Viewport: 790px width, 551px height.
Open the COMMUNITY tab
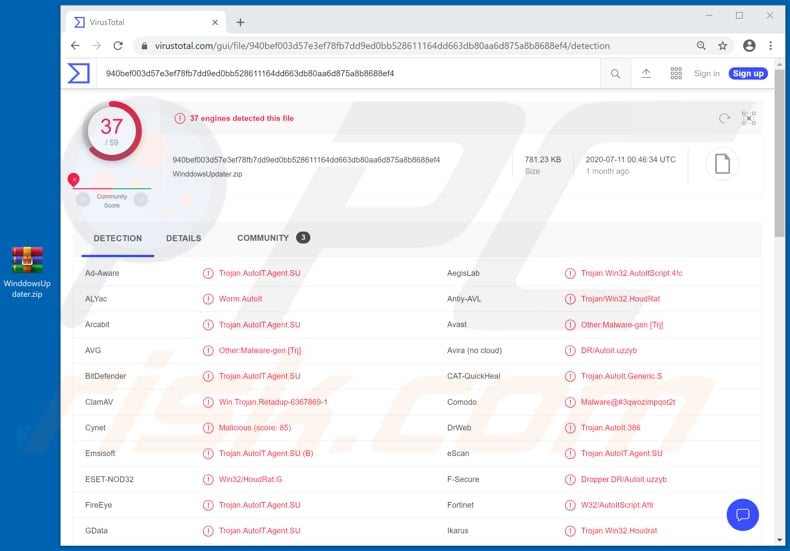coord(263,238)
